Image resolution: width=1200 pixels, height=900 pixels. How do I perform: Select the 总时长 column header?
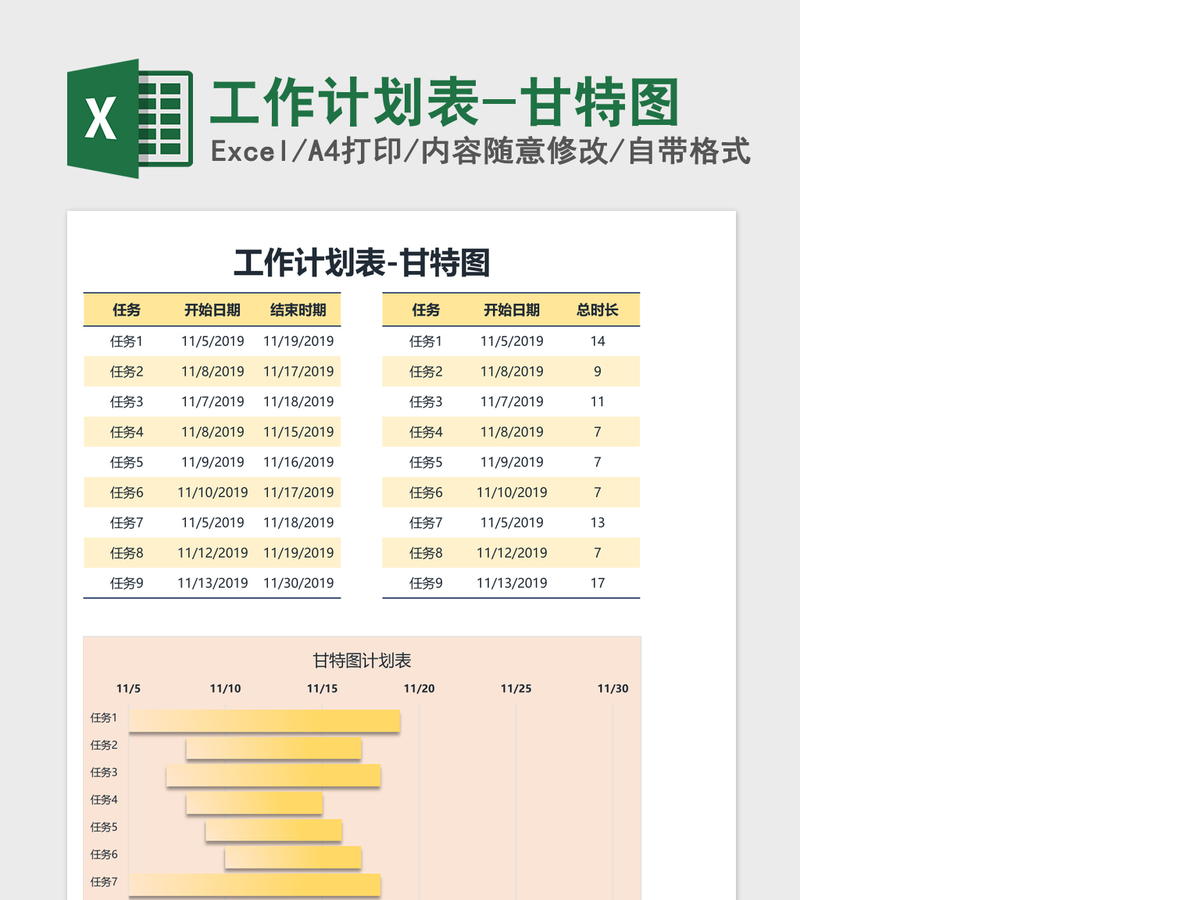point(597,310)
